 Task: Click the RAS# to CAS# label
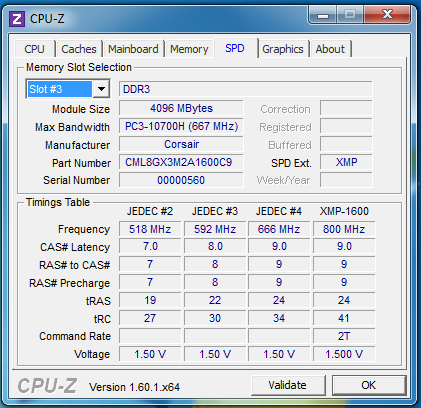click(x=74, y=265)
